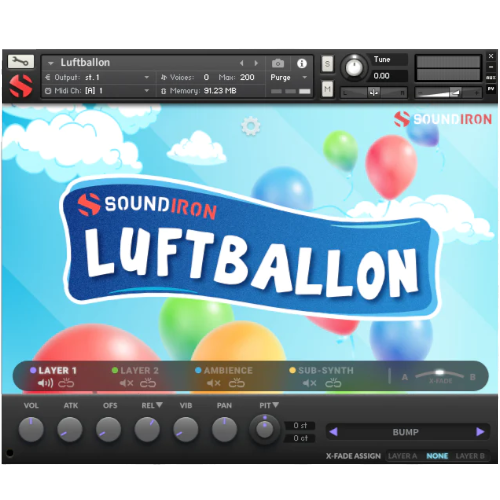Image resolution: width=500 pixels, height=500 pixels.
Task: Go to previous instrument using the left arrow
Action: tap(242, 63)
